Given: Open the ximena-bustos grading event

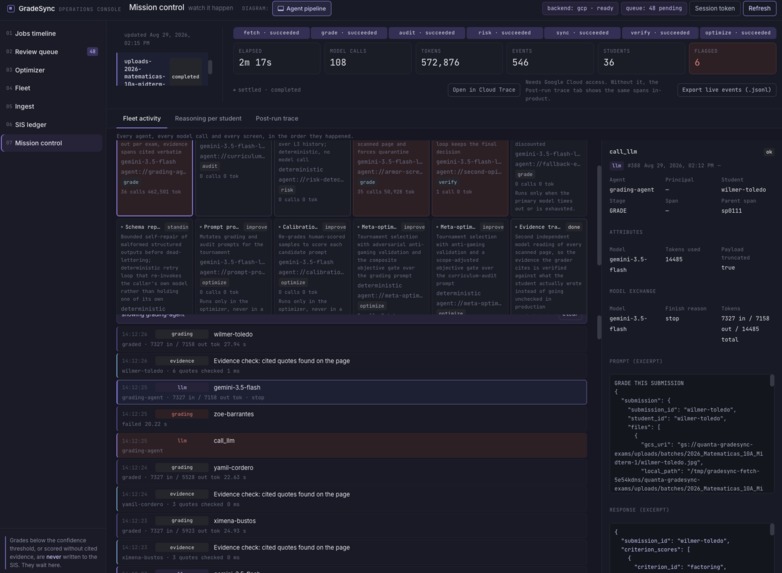Looking at the screenshot, I should click(352, 526).
